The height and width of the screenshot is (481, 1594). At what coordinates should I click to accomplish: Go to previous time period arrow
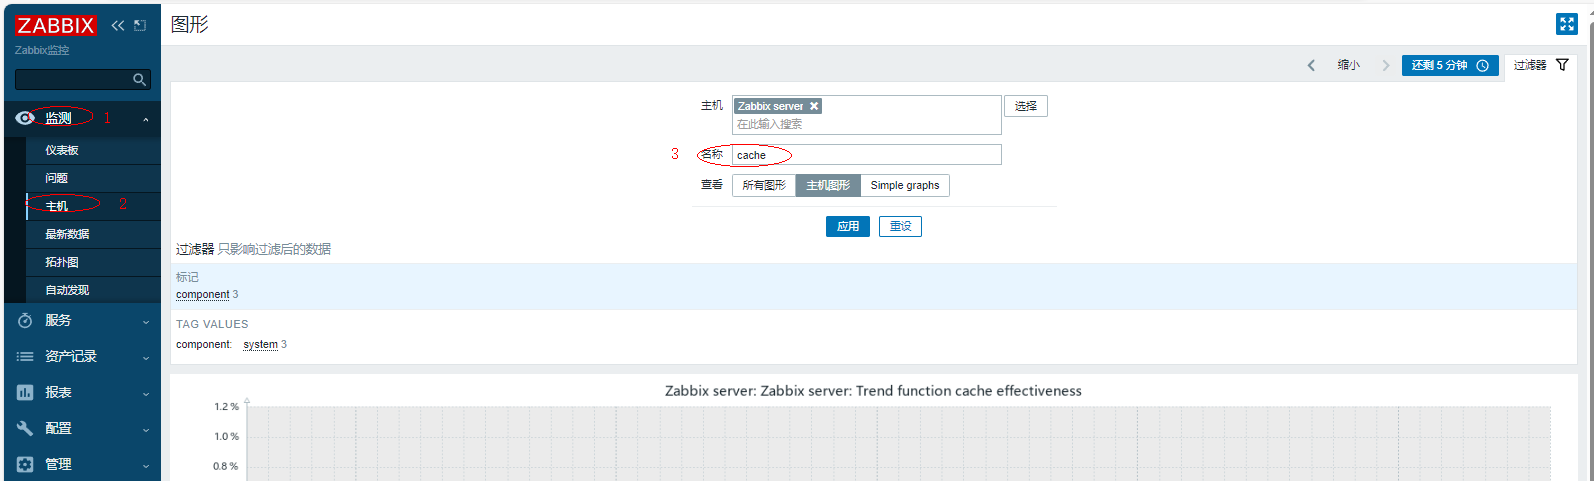pos(1311,65)
